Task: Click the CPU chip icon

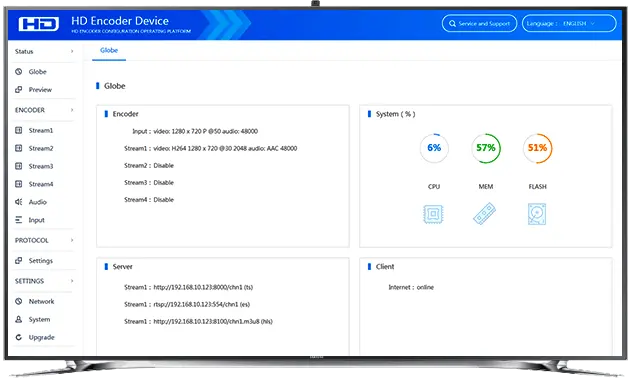Action: [x=433, y=214]
